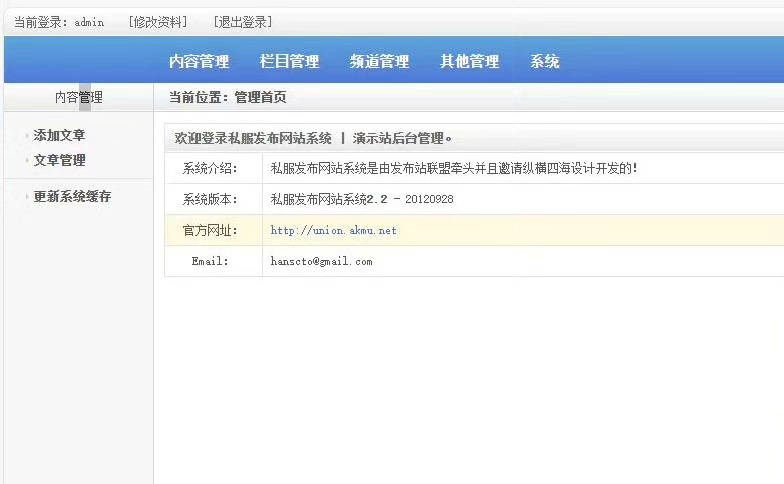
Task: Click the 官方网址 row label
Action: click(210, 230)
